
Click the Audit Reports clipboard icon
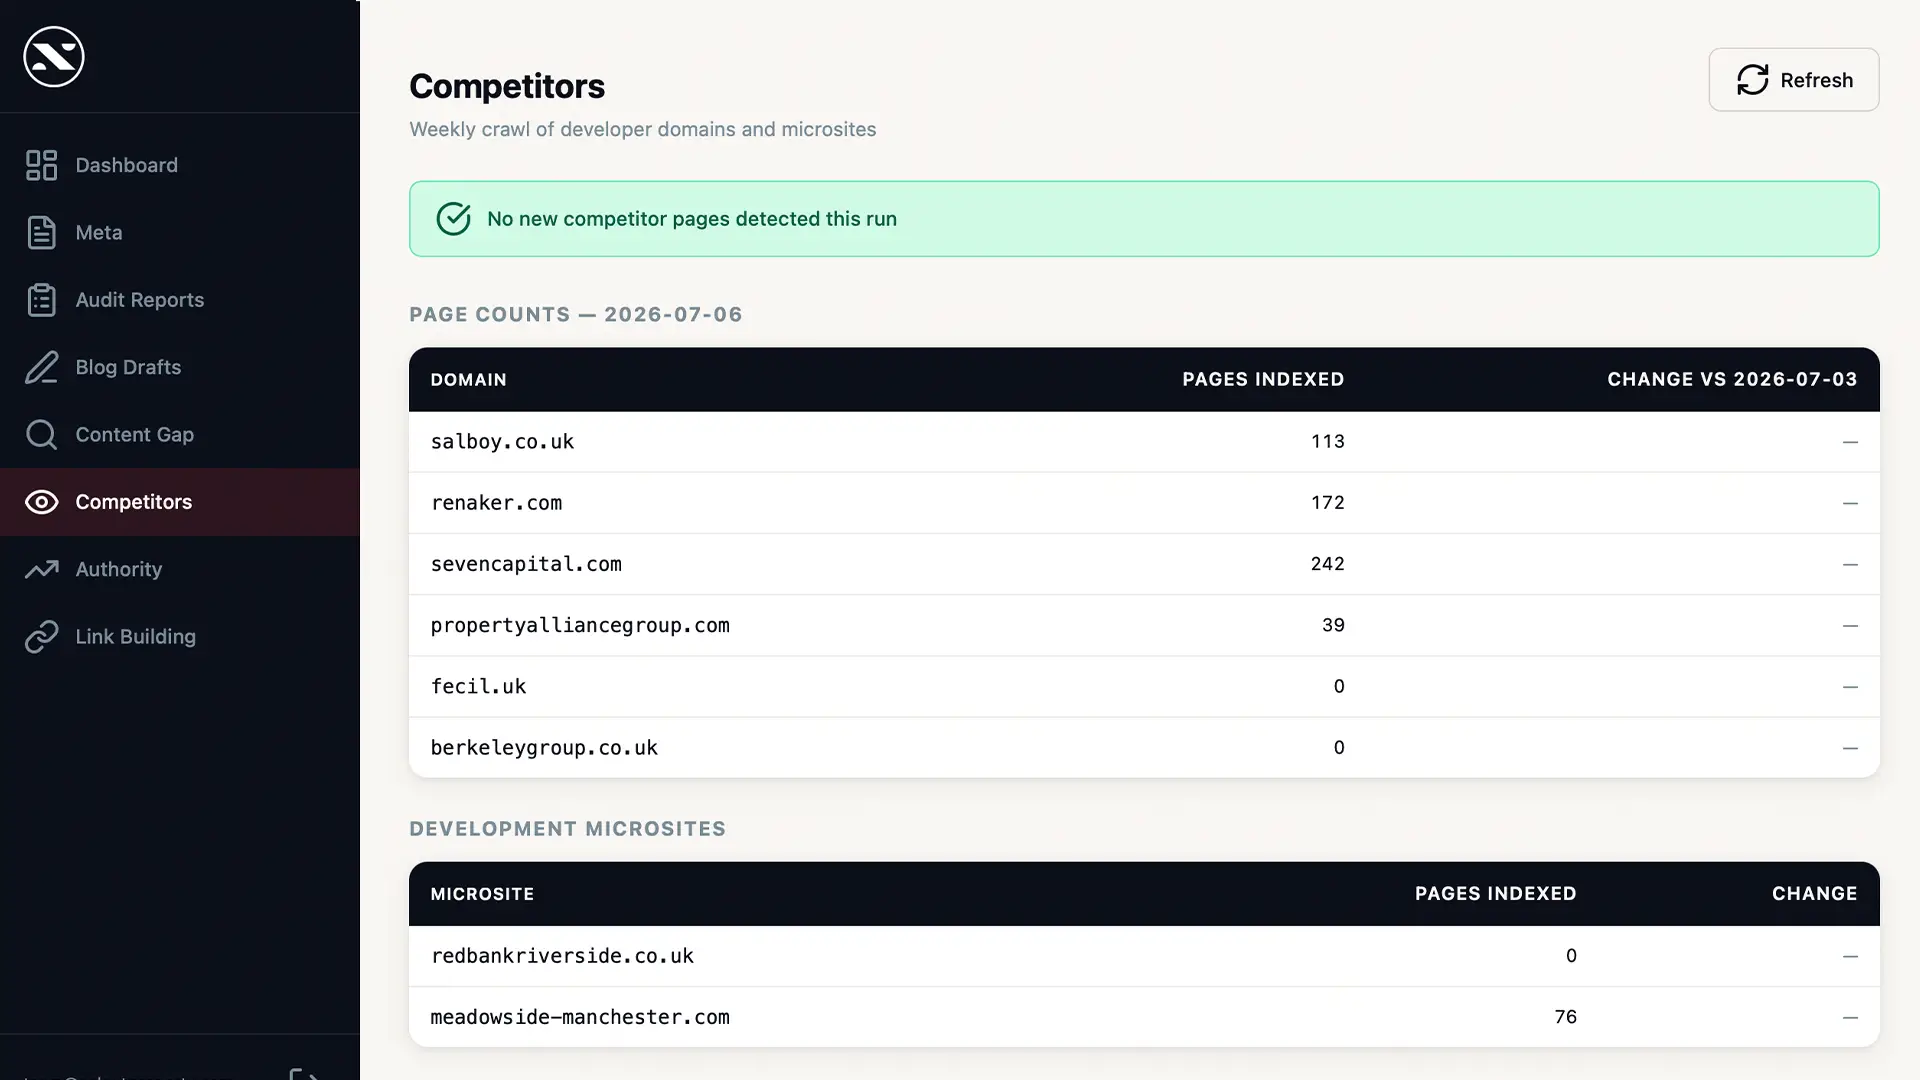tap(41, 300)
